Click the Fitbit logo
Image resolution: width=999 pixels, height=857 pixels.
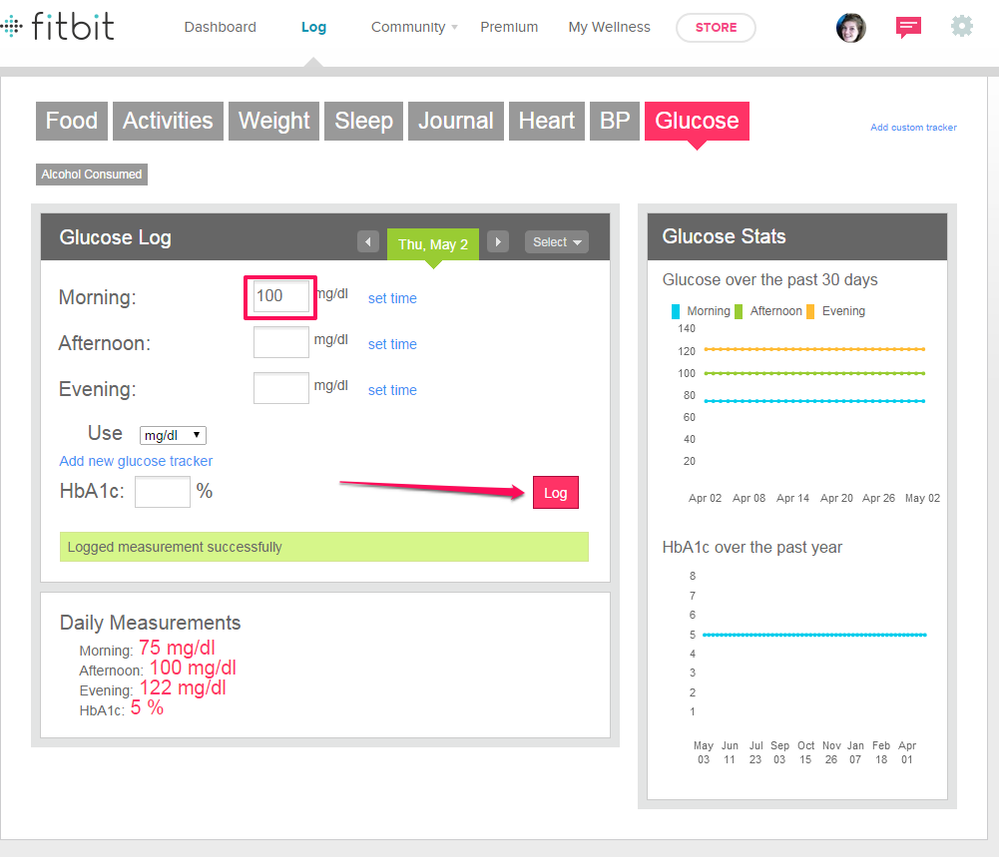57,27
